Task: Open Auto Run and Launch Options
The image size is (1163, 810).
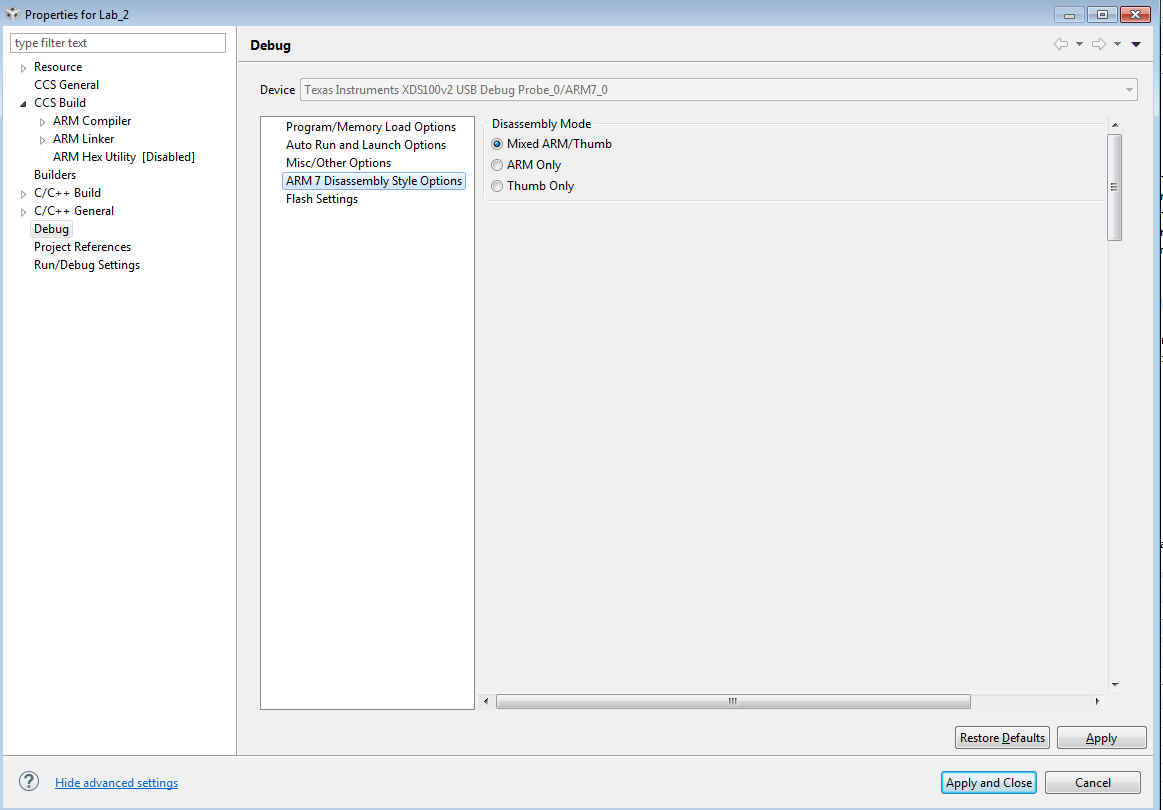Action: pos(366,145)
